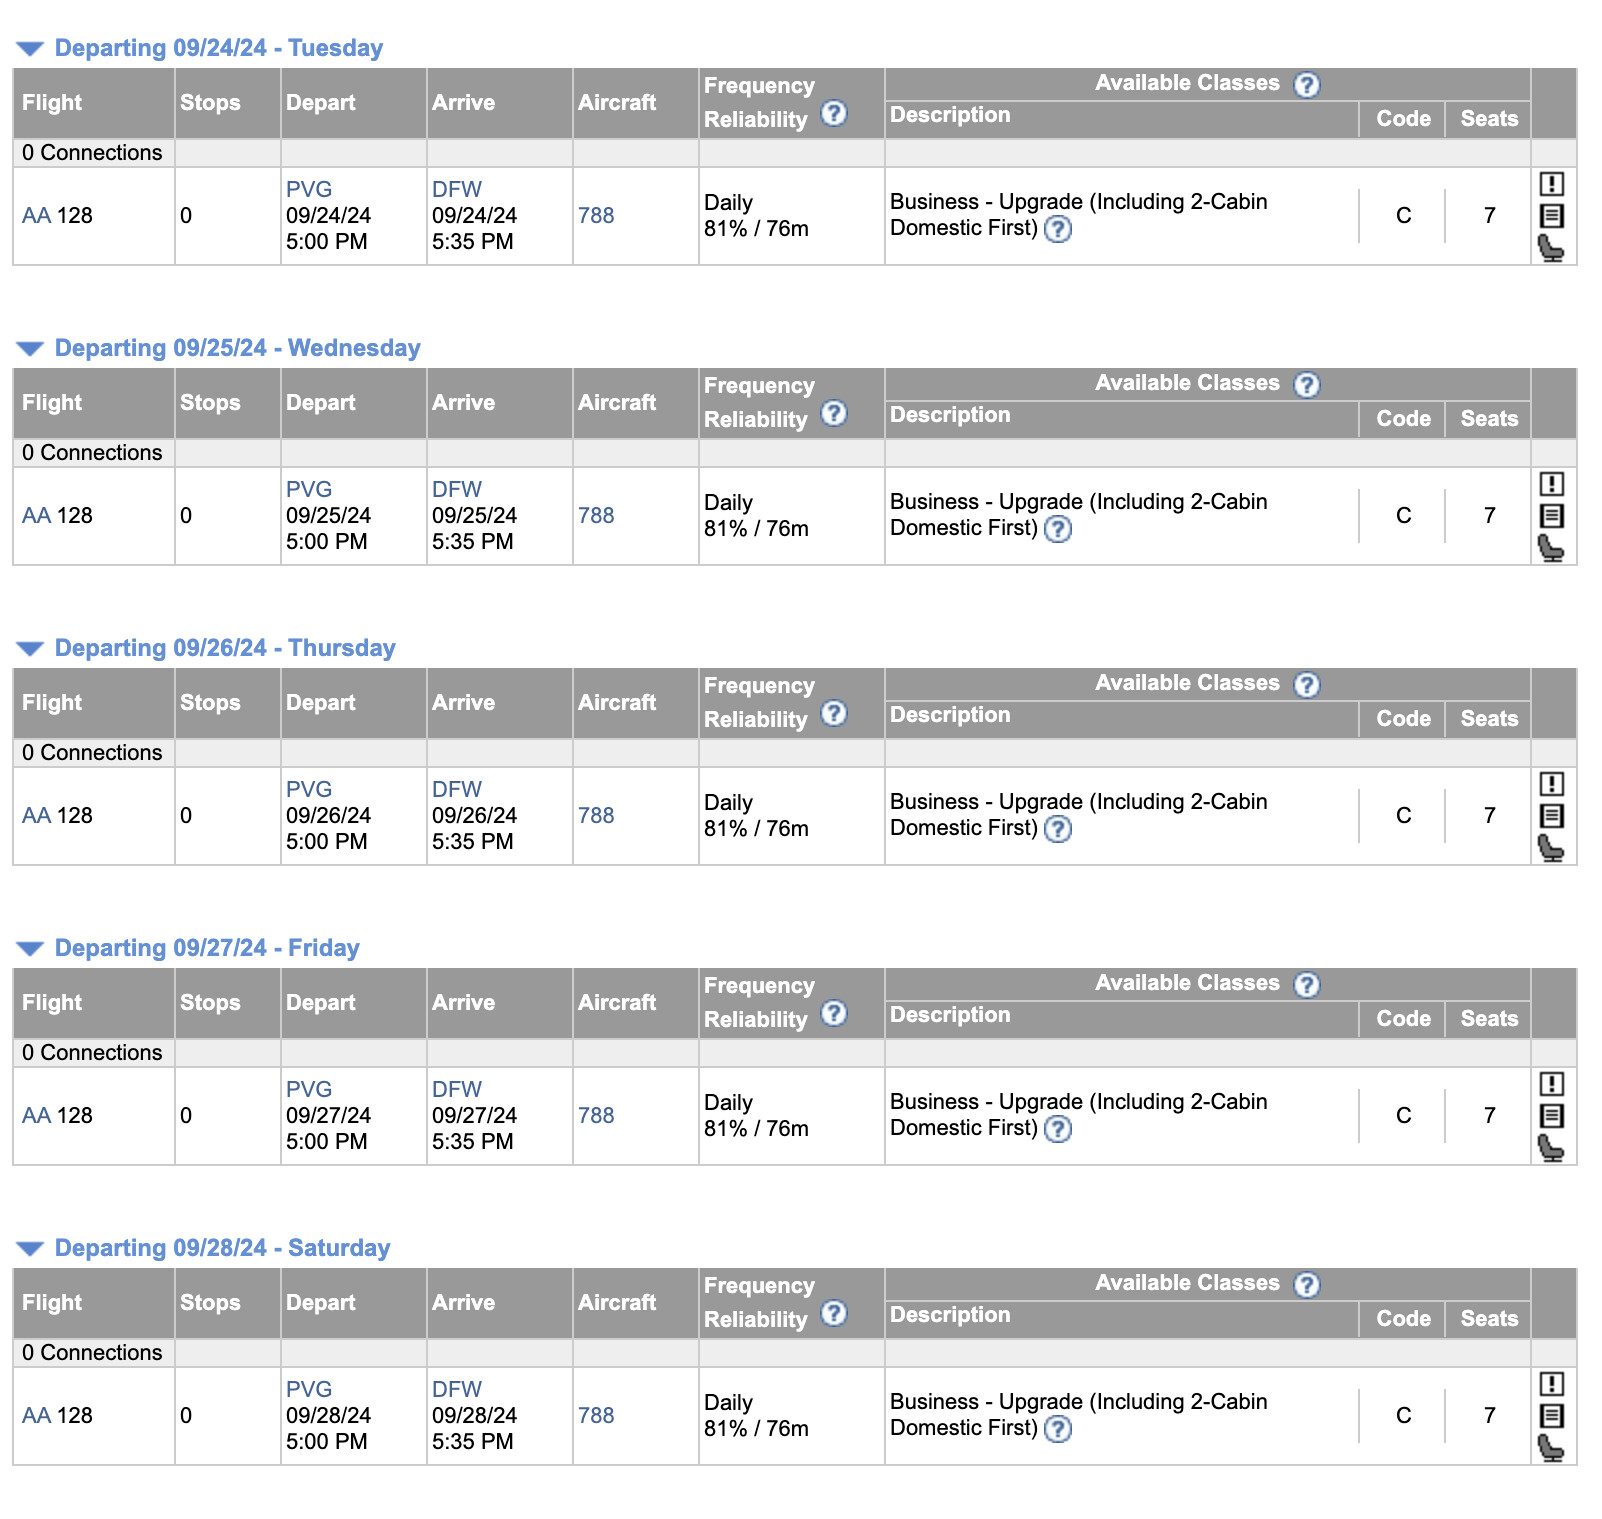The width and height of the screenshot is (1602, 1519).
Task: Click DFW airport link in Friday row
Action: [x=456, y=1090]
